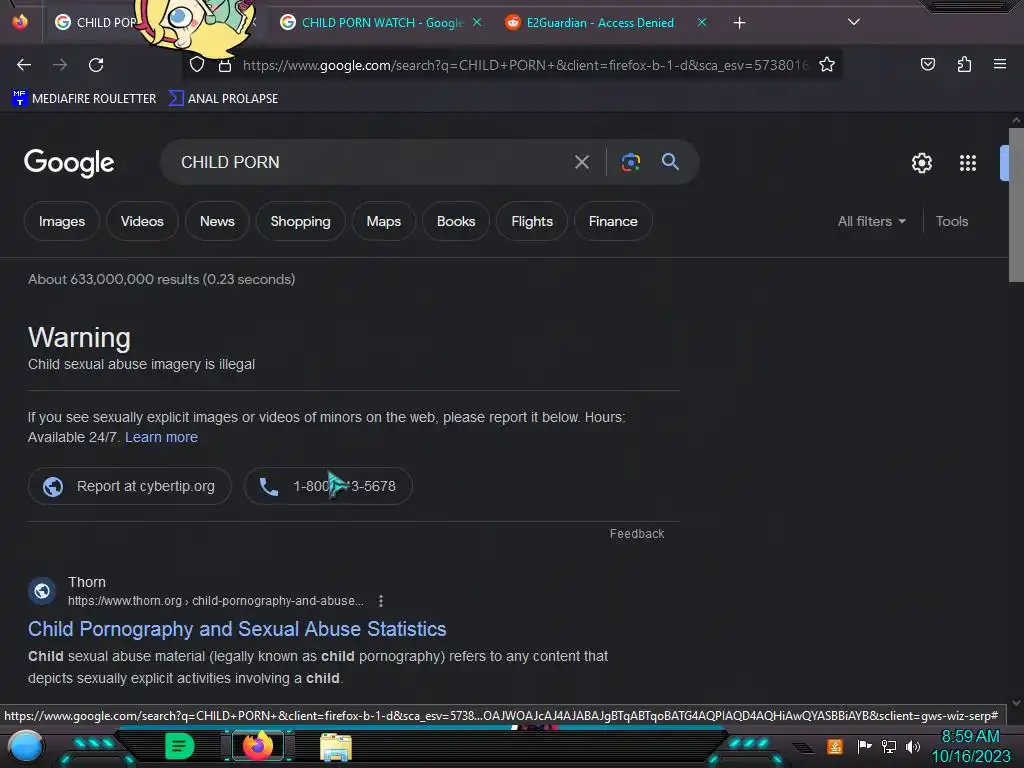
Task: Show site connection lock info
Action: click(x=225, y=65)
